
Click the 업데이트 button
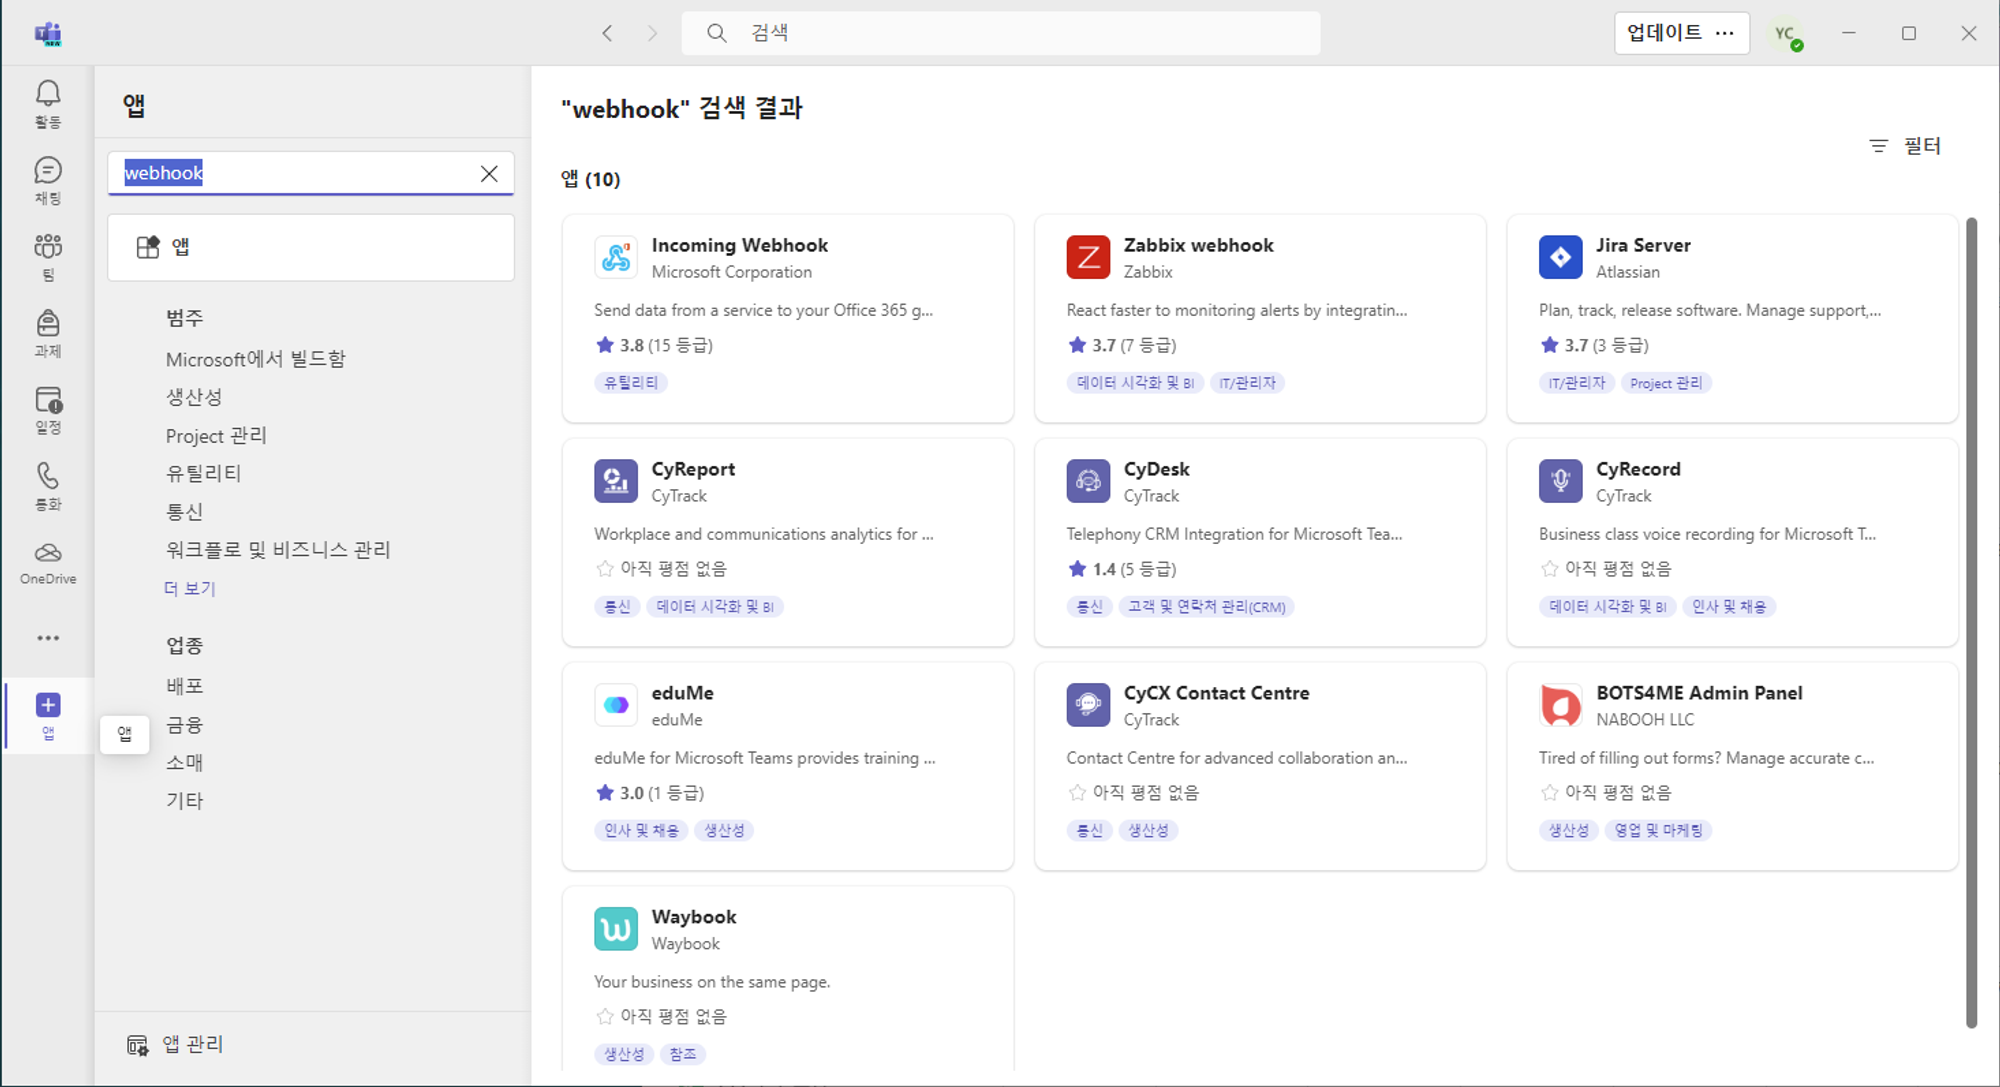point(1664,33)
